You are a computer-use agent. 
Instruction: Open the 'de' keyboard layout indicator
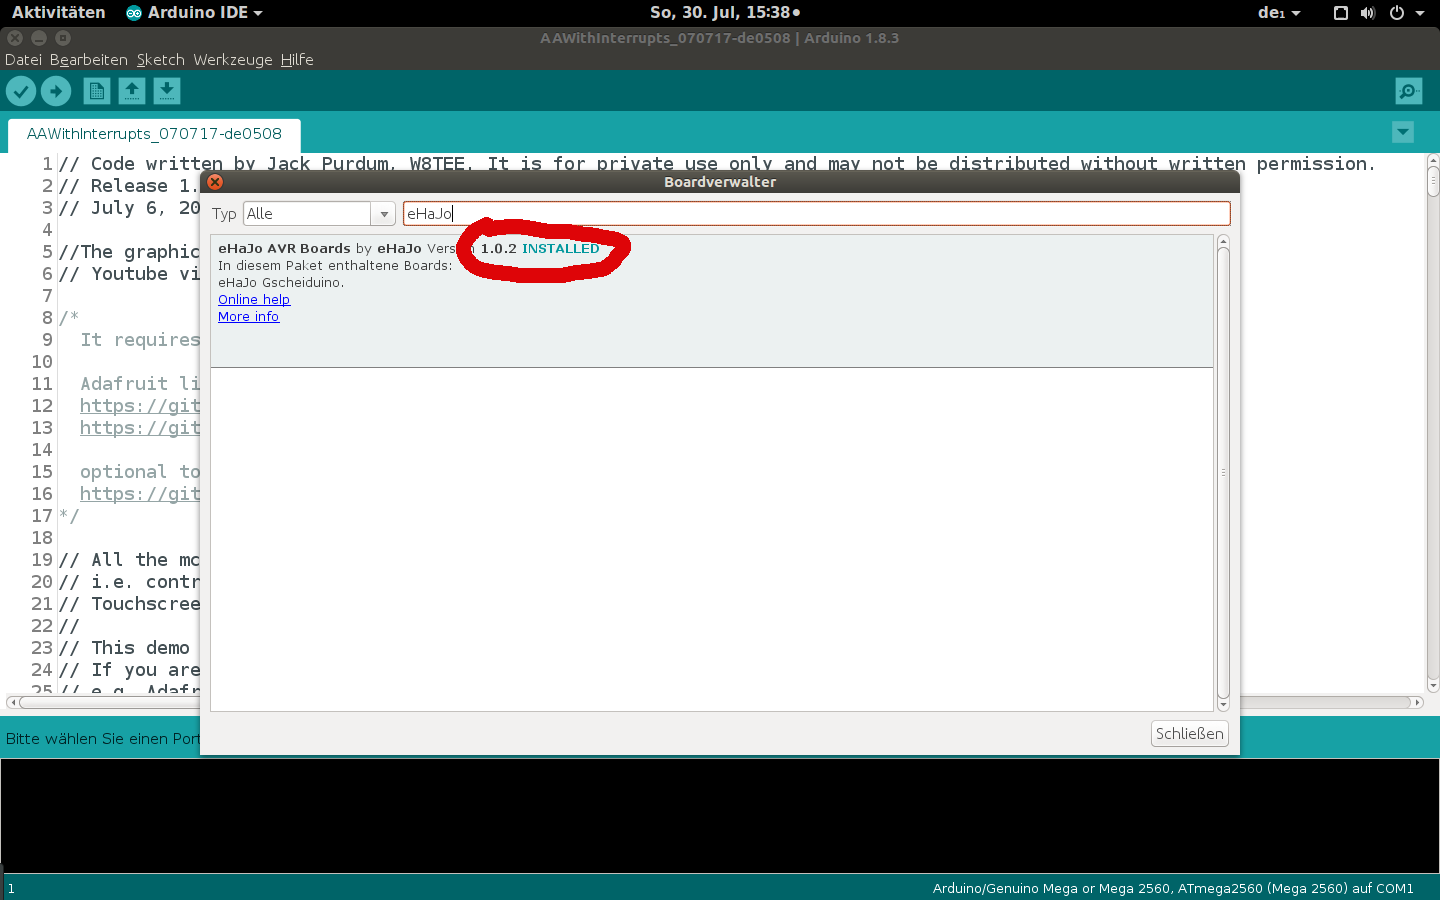tap(1279, 13)
